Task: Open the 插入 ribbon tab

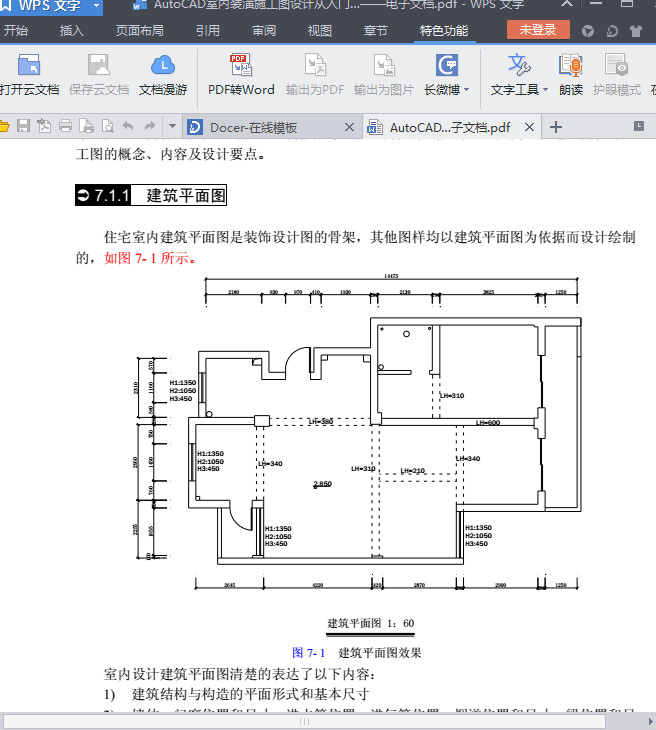Action: point(72,31)
